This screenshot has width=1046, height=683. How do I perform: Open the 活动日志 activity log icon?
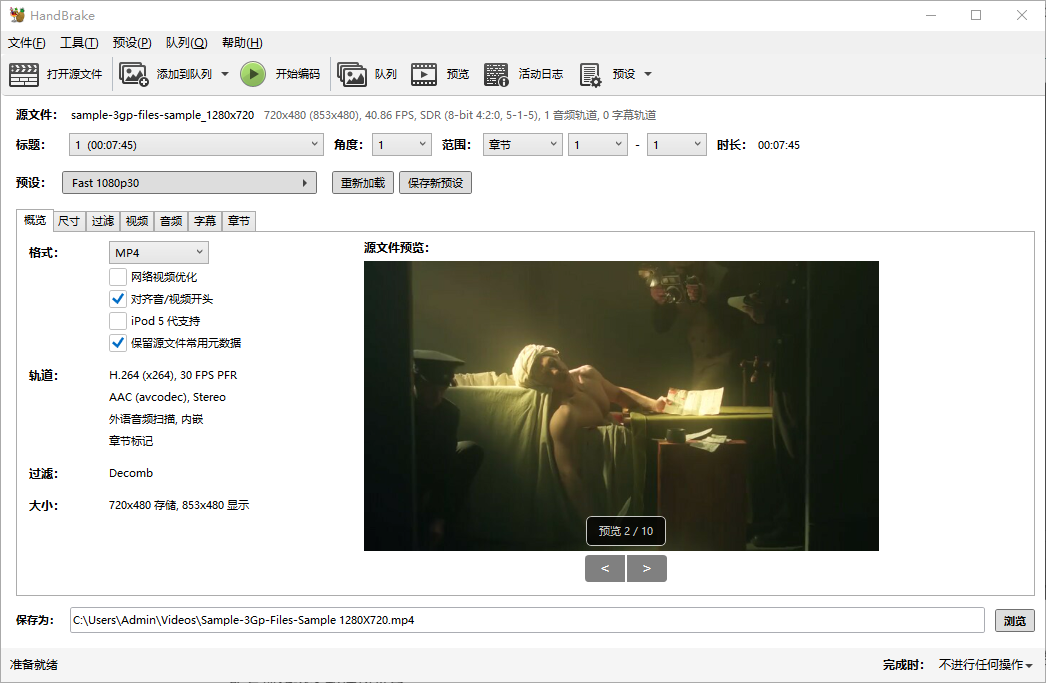496,74
